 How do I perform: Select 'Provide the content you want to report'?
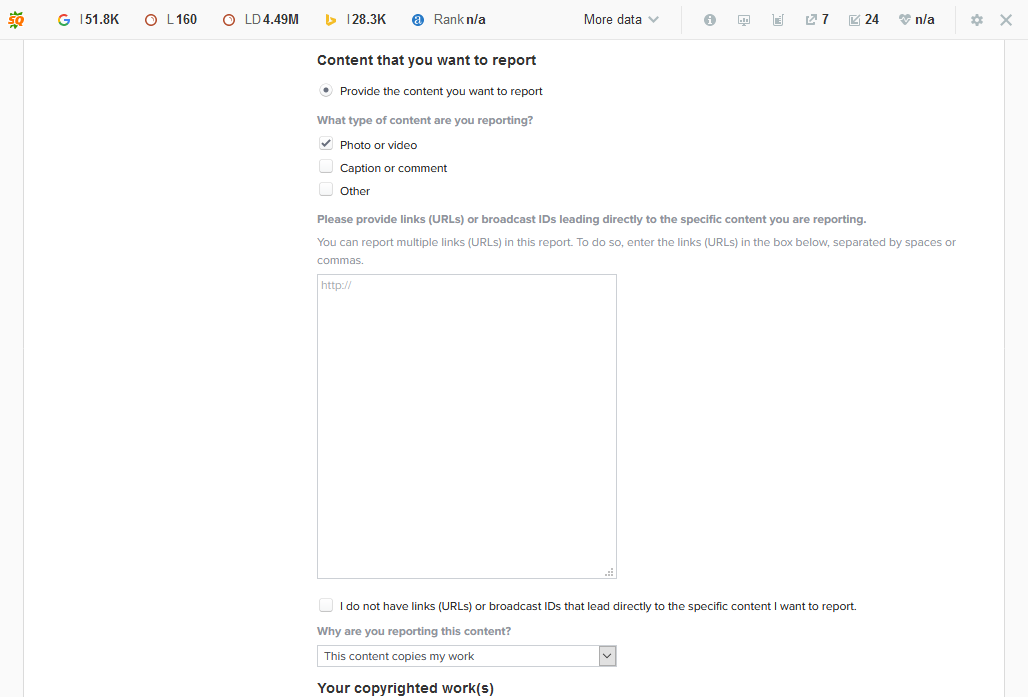tap(326, 91)
